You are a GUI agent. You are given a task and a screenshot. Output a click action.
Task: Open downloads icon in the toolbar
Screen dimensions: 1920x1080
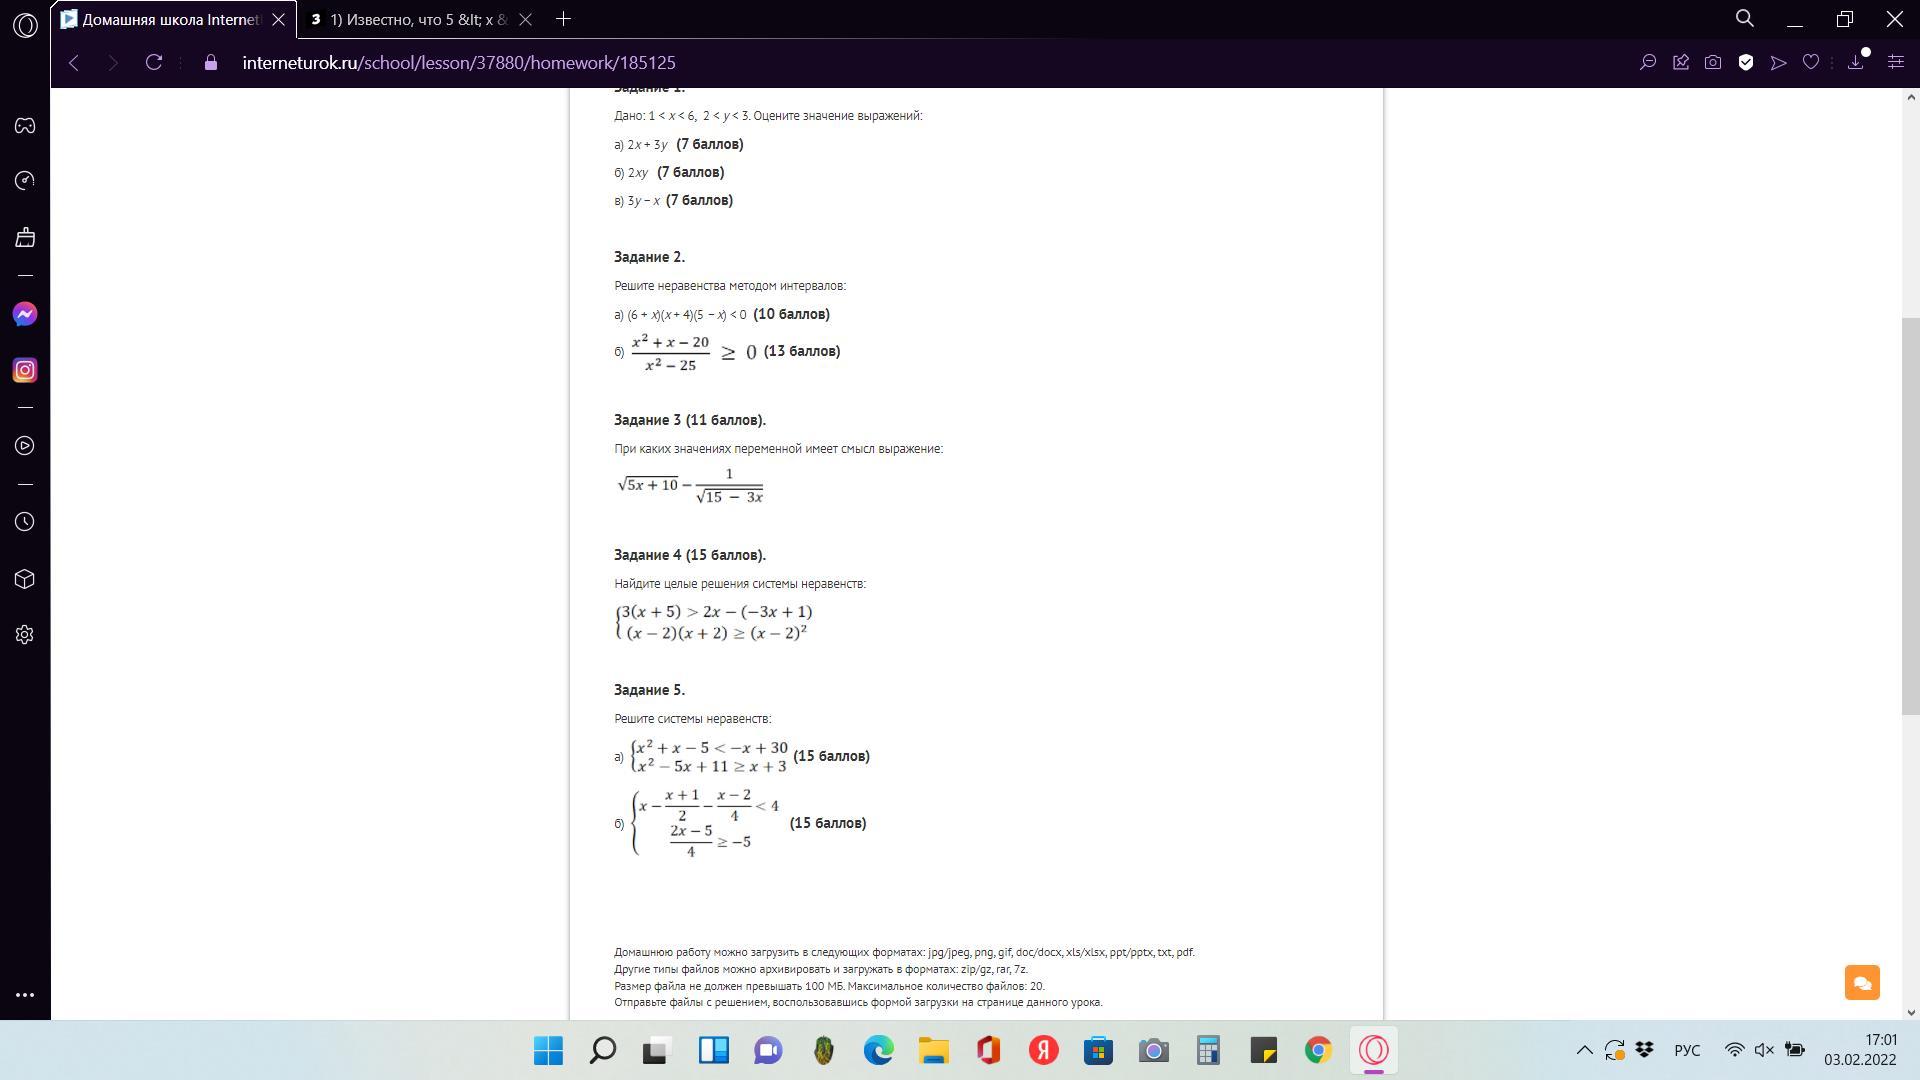1856,62
